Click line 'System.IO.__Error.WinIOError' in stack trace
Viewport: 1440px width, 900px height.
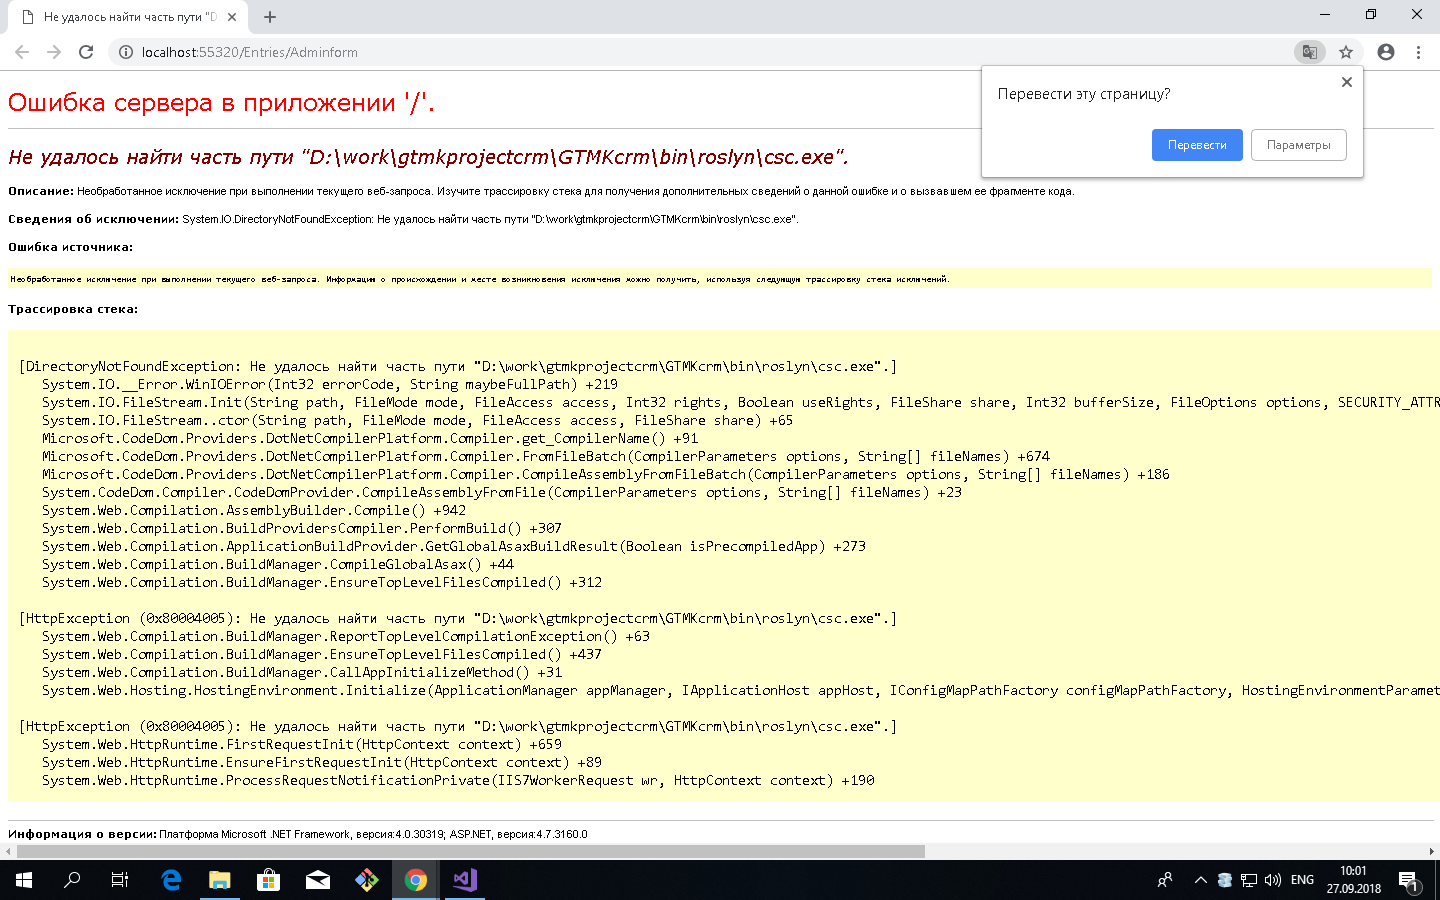pos(330,384)
